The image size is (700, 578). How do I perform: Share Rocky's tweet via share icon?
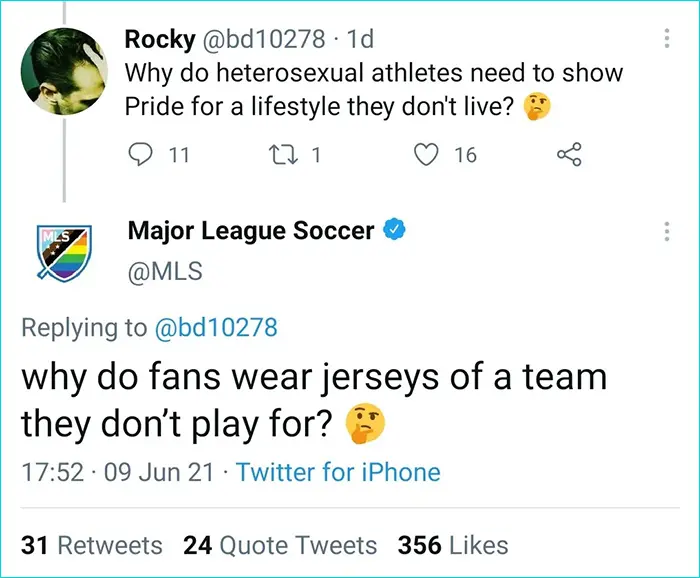[x=568, y=154]
